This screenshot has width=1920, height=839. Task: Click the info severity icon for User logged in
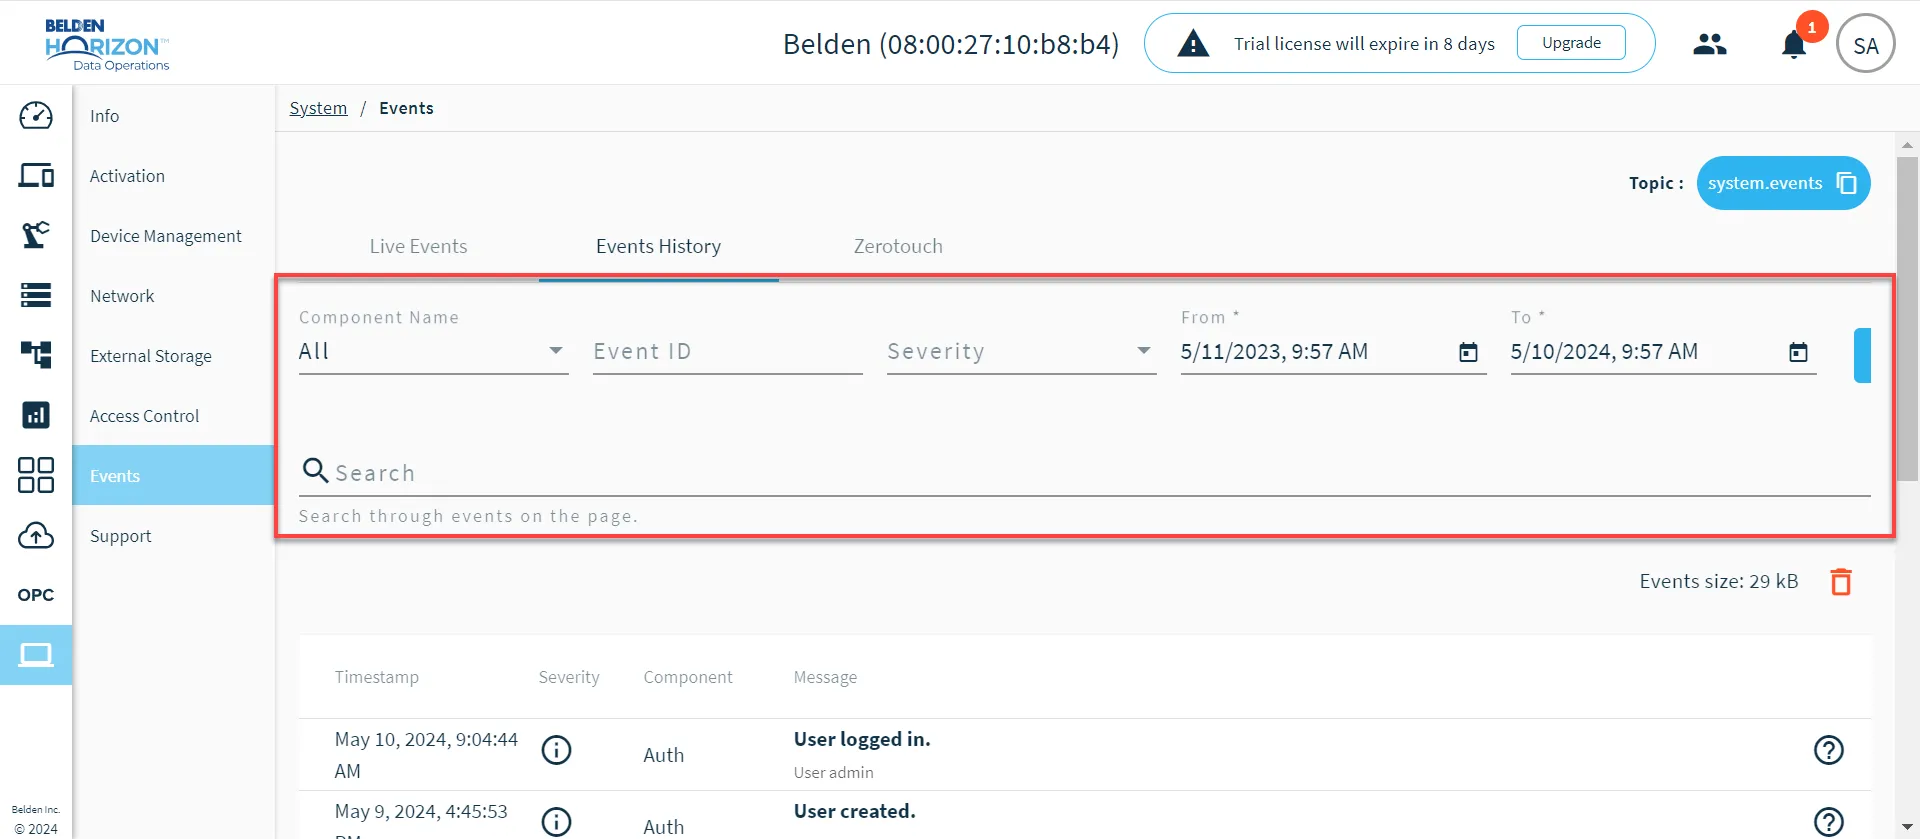[556, 750]
